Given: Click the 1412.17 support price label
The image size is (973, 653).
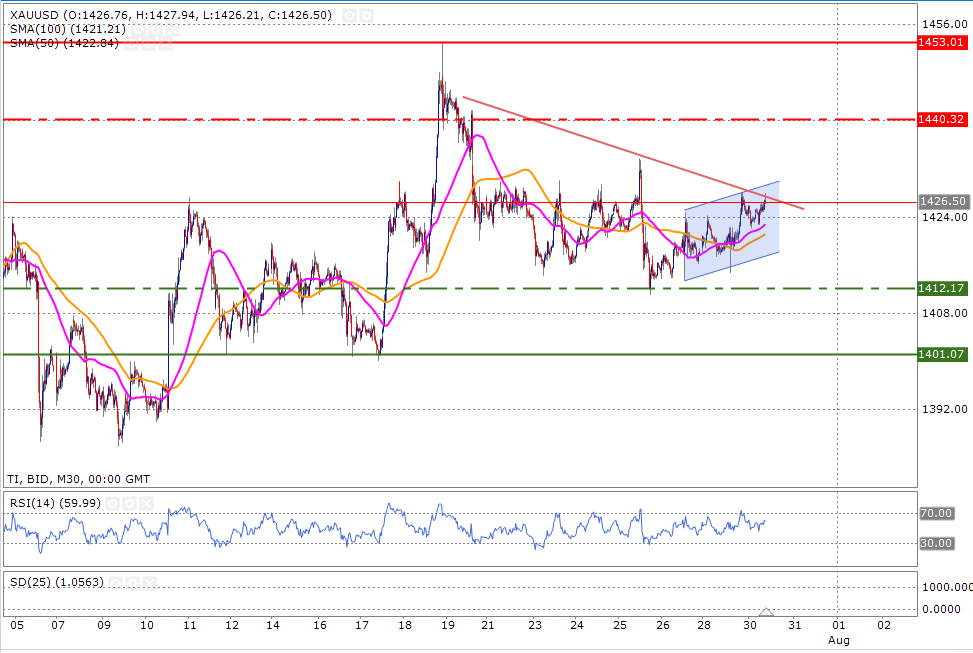Looking at the screenshot, I should (x=942, y=289).
